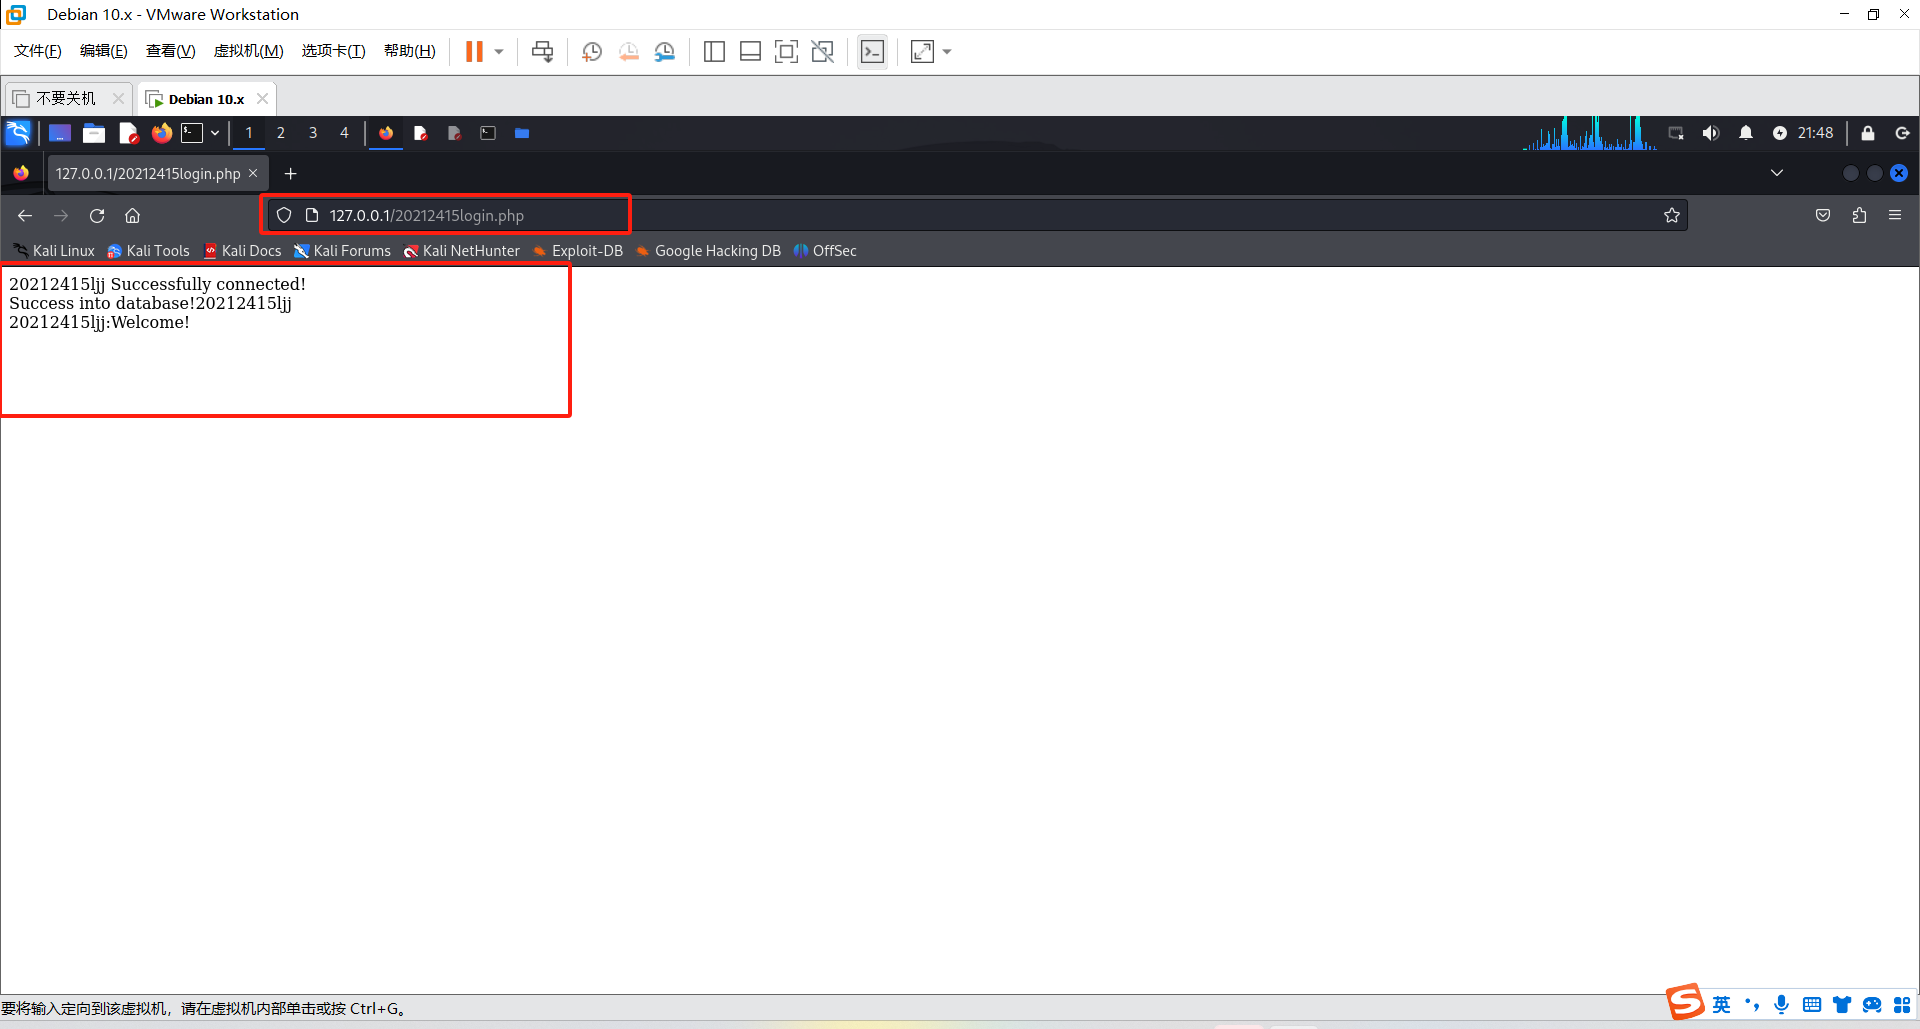
Task: Go back to the previous page
Action: click(25, 216)
